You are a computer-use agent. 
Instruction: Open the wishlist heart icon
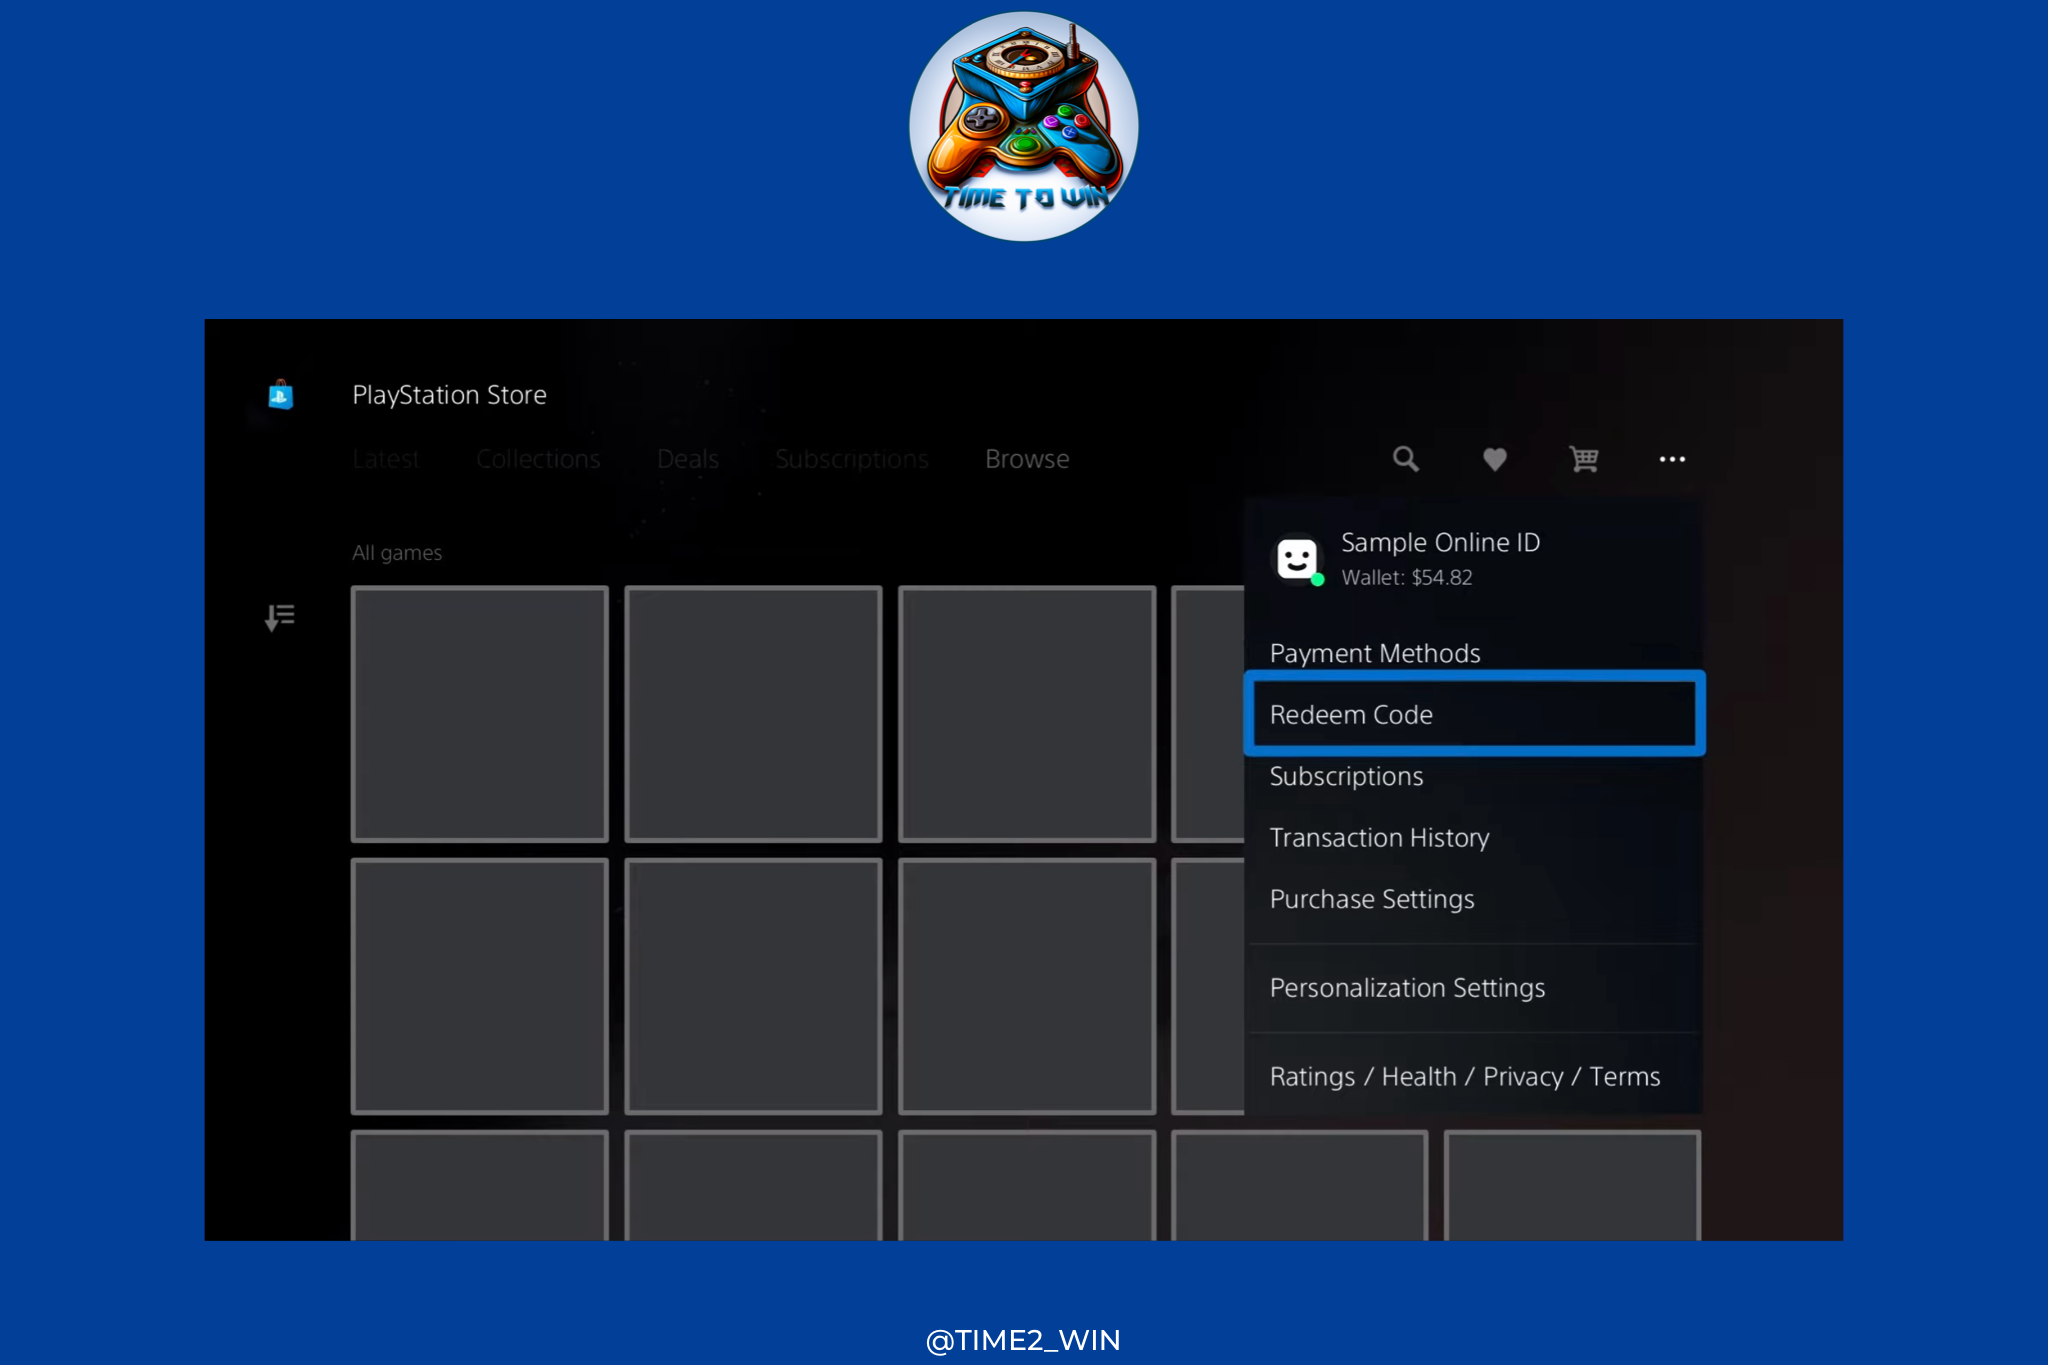point(1494,459)
